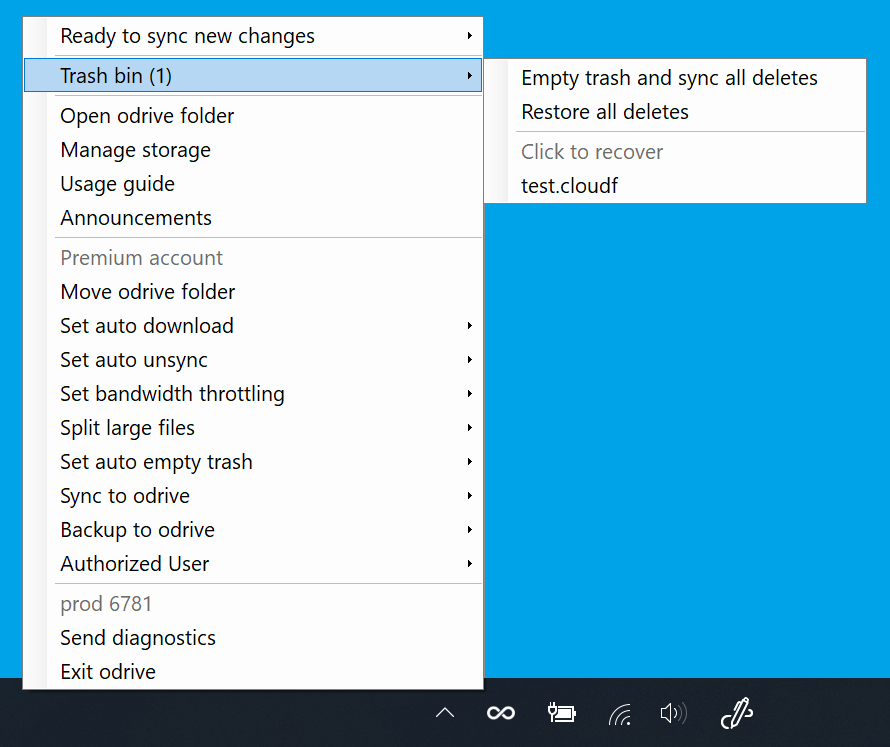Open odrive folder from menu
The height and width of the screenshot is (747, 890).
pyautogui.click(x=253, y=116)
